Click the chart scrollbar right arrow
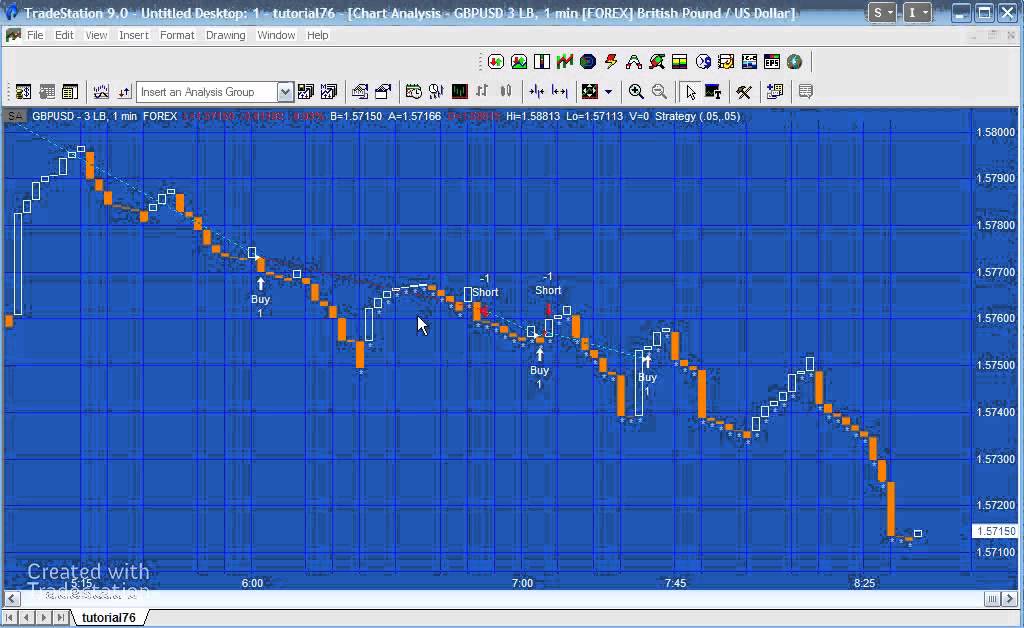The image size is (1024, 628). tap(1010, 599)
